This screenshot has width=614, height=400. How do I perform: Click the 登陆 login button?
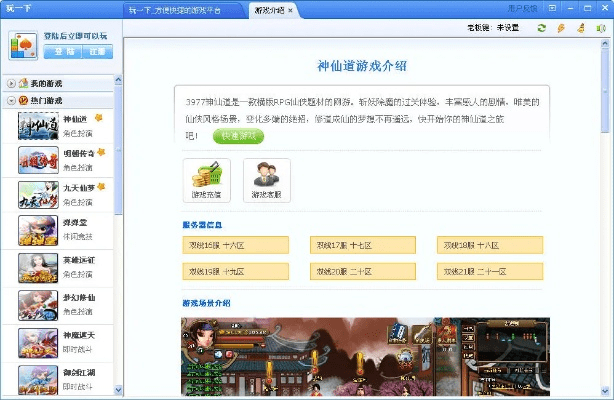pos(63,52)
